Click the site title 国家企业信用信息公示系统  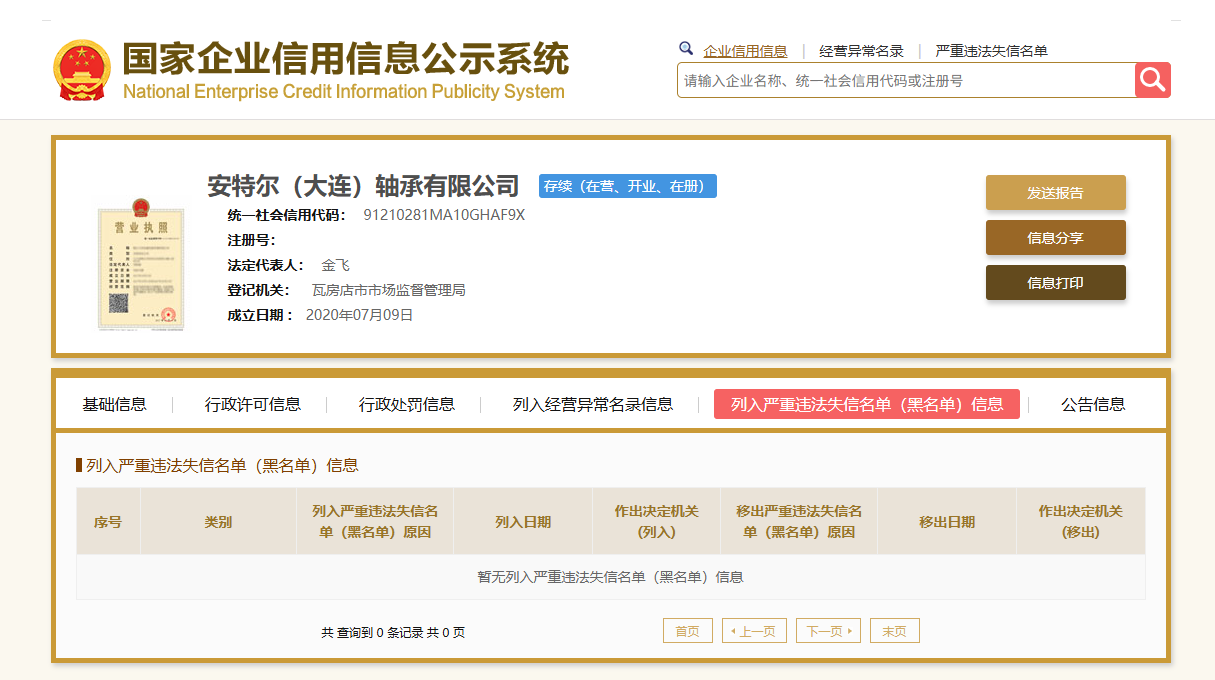pos(346,59)
